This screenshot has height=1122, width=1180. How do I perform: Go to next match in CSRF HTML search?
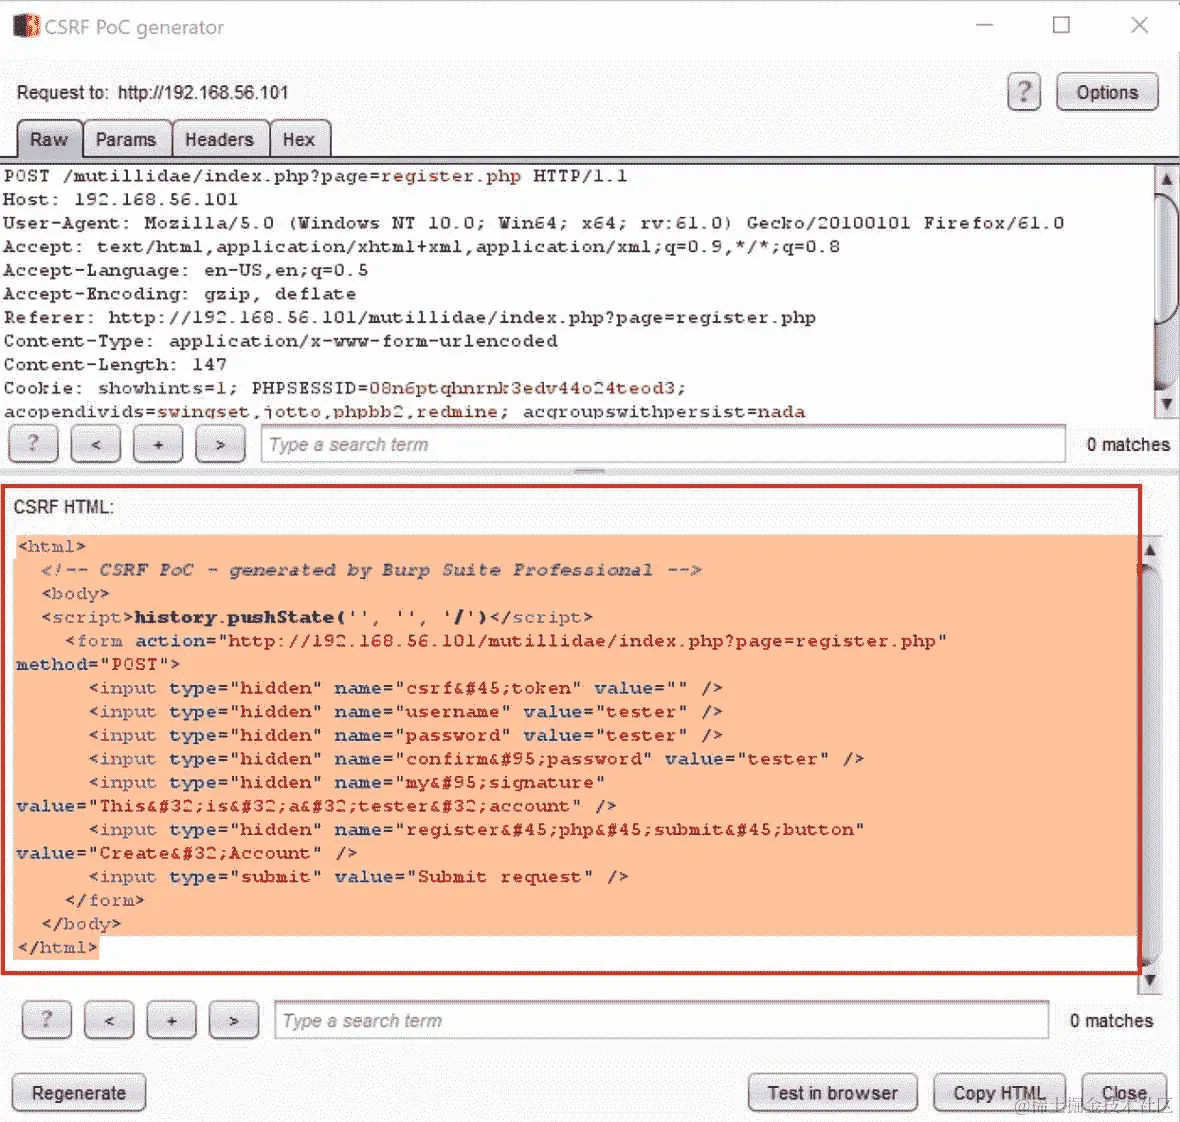[x=234, y=1020]
